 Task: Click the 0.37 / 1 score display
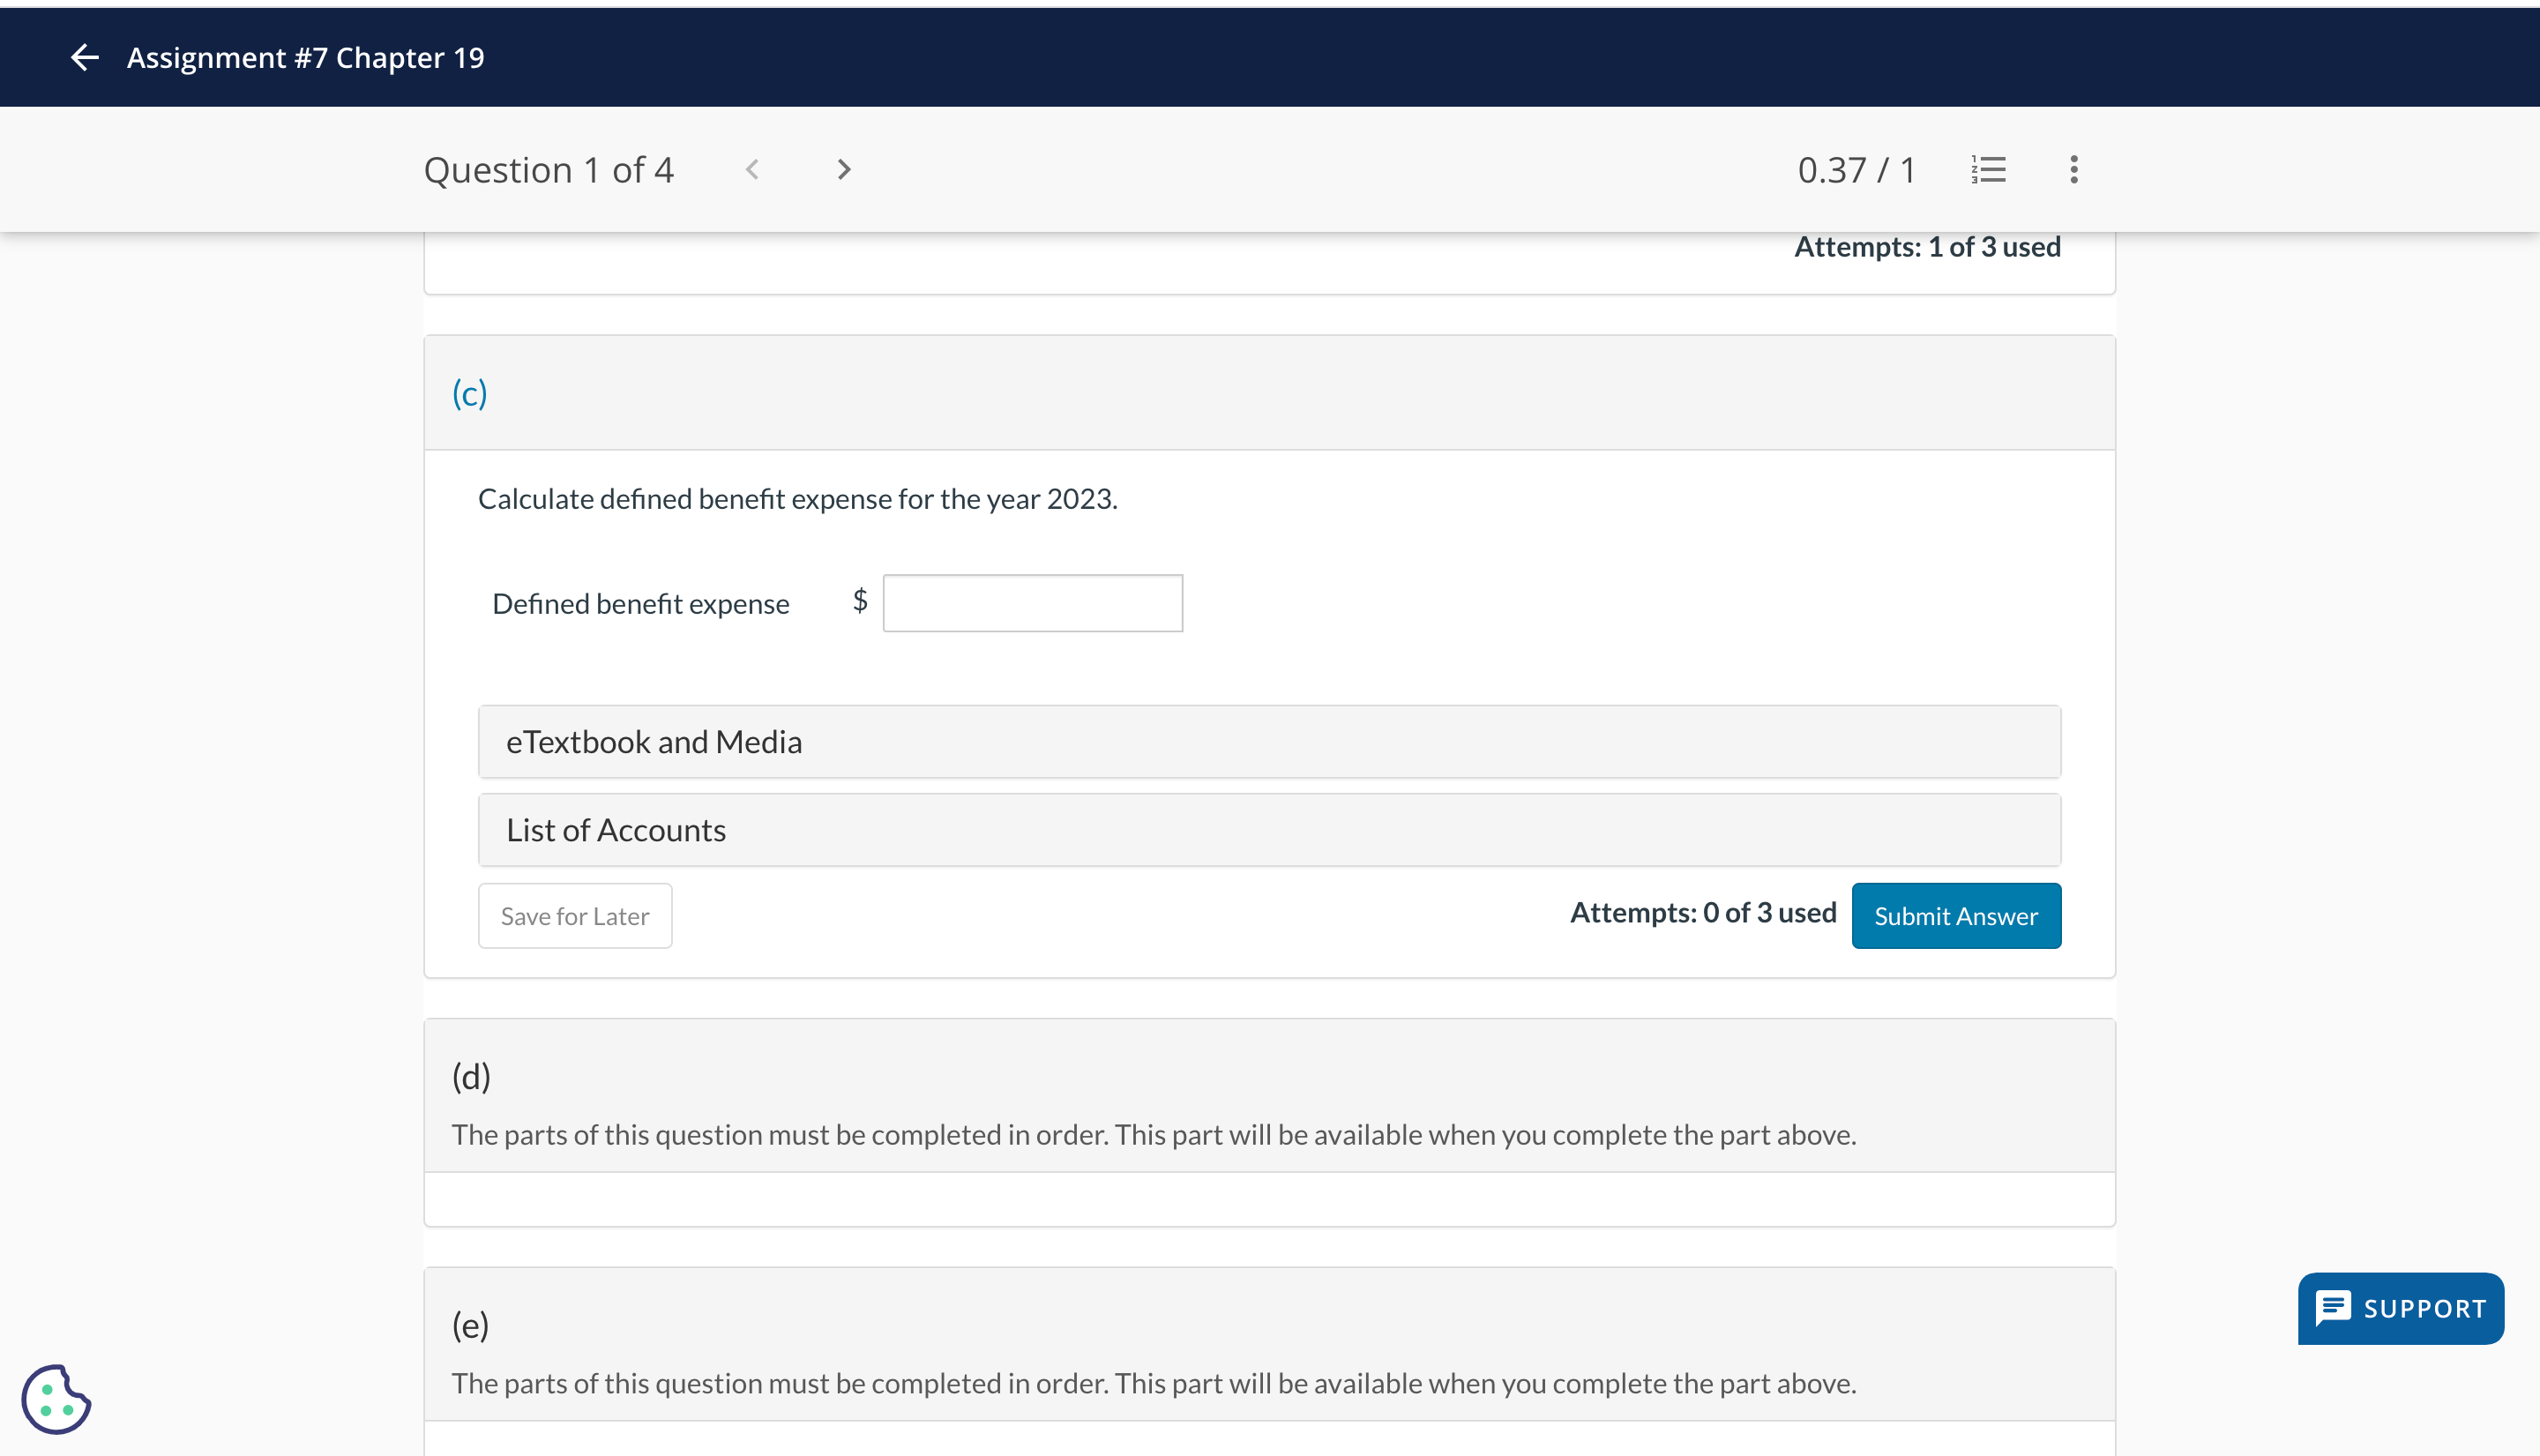point(1856,170)
